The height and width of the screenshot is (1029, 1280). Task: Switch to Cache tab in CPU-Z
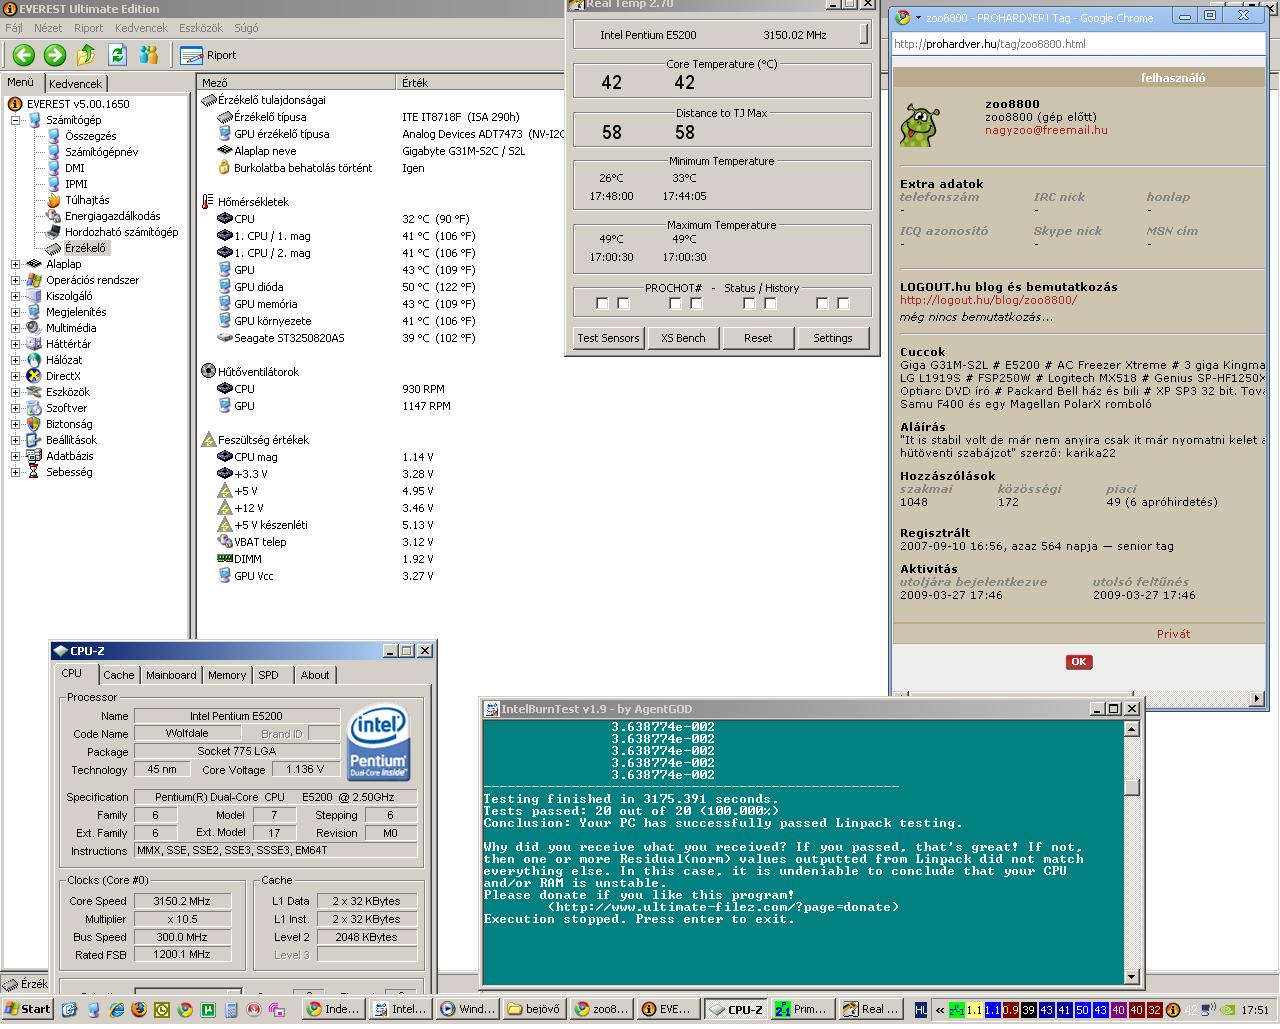point(118,675)
